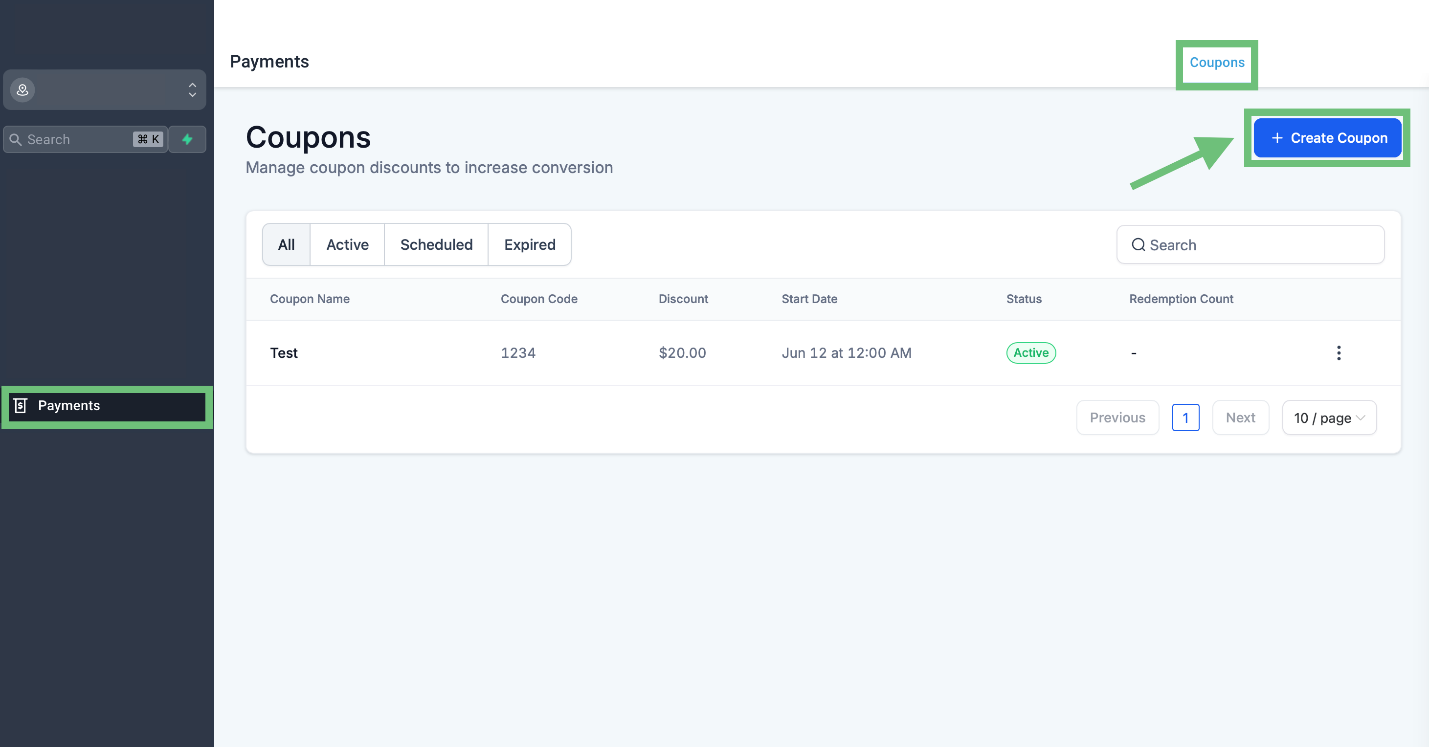Screen dimensions: 1429x747
Task: Click the lightning bolt quick actions icon
Action: coord(187,139)
